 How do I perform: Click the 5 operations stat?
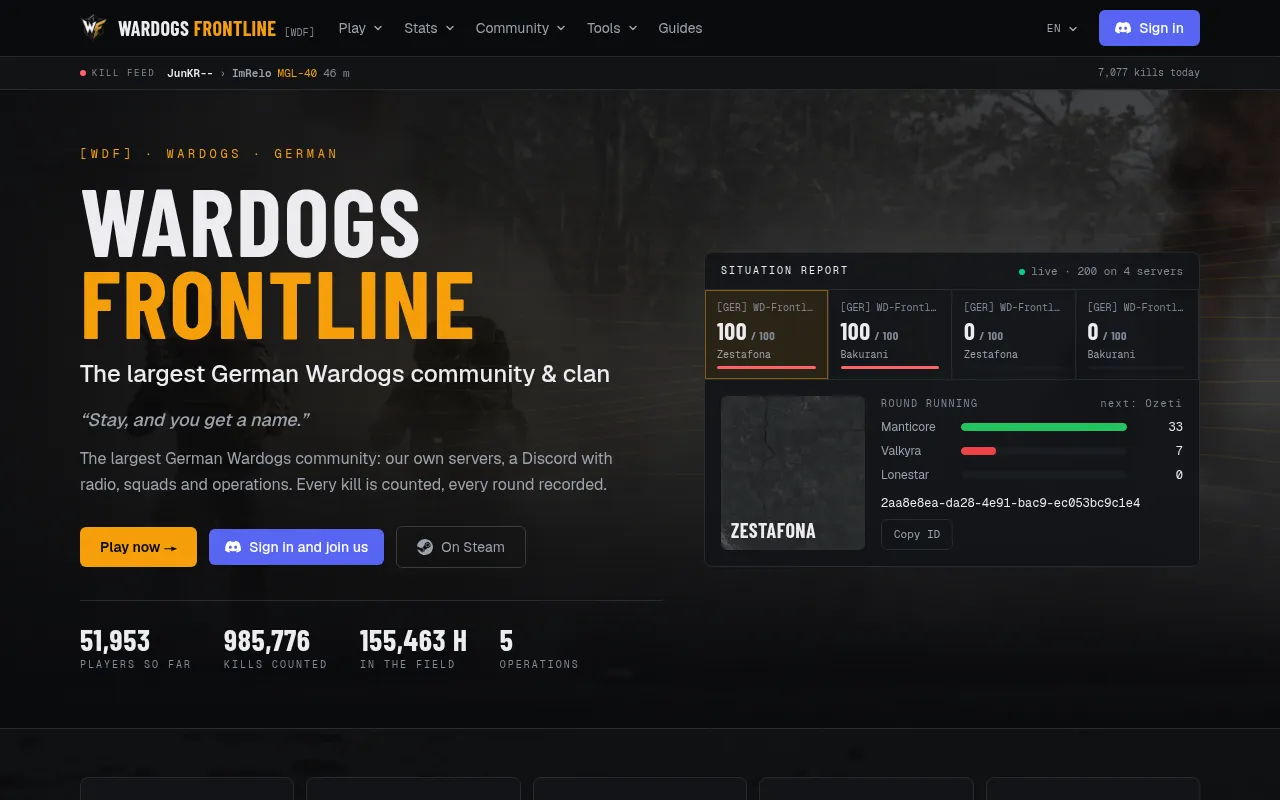(x=539, y=649)
